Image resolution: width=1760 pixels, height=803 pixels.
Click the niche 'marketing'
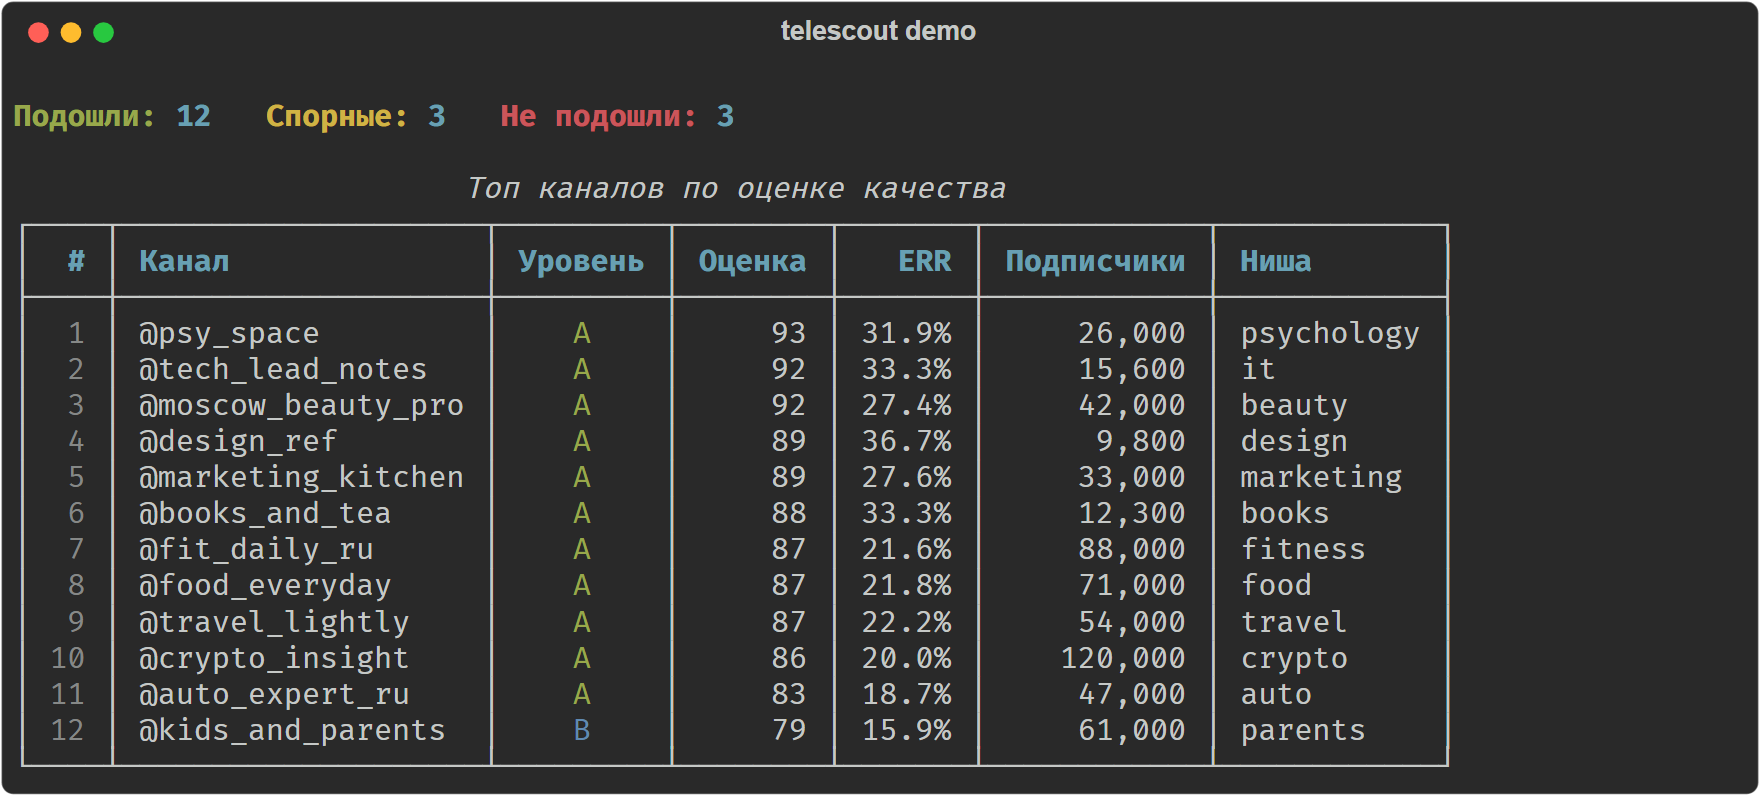(1321, 478)
